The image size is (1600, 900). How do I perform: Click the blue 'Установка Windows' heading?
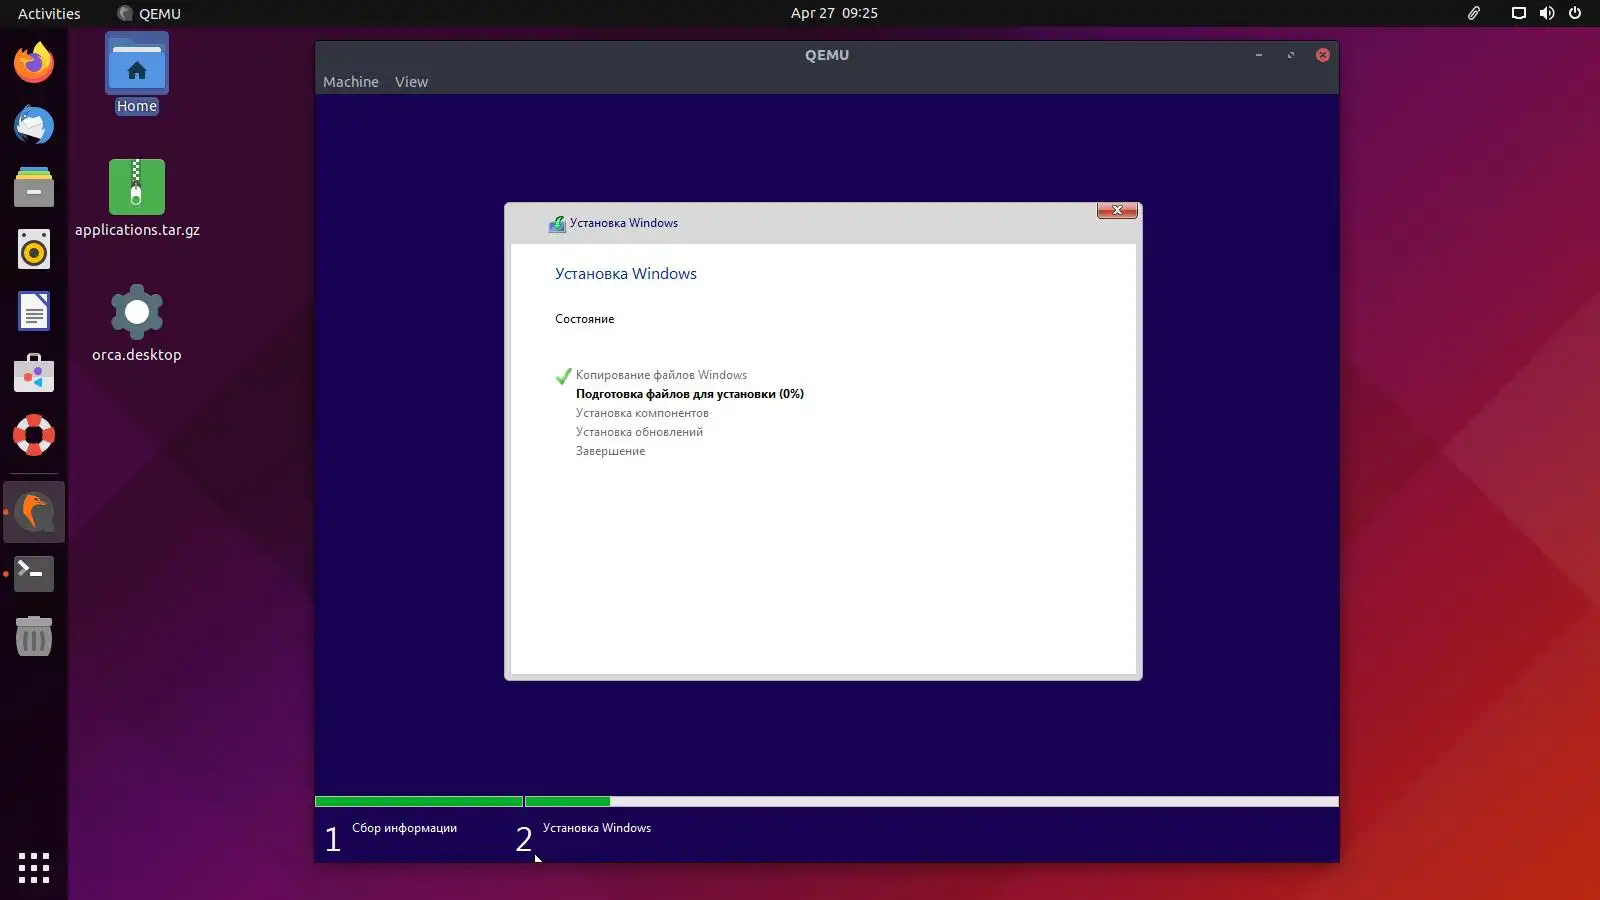coord(626,274)
